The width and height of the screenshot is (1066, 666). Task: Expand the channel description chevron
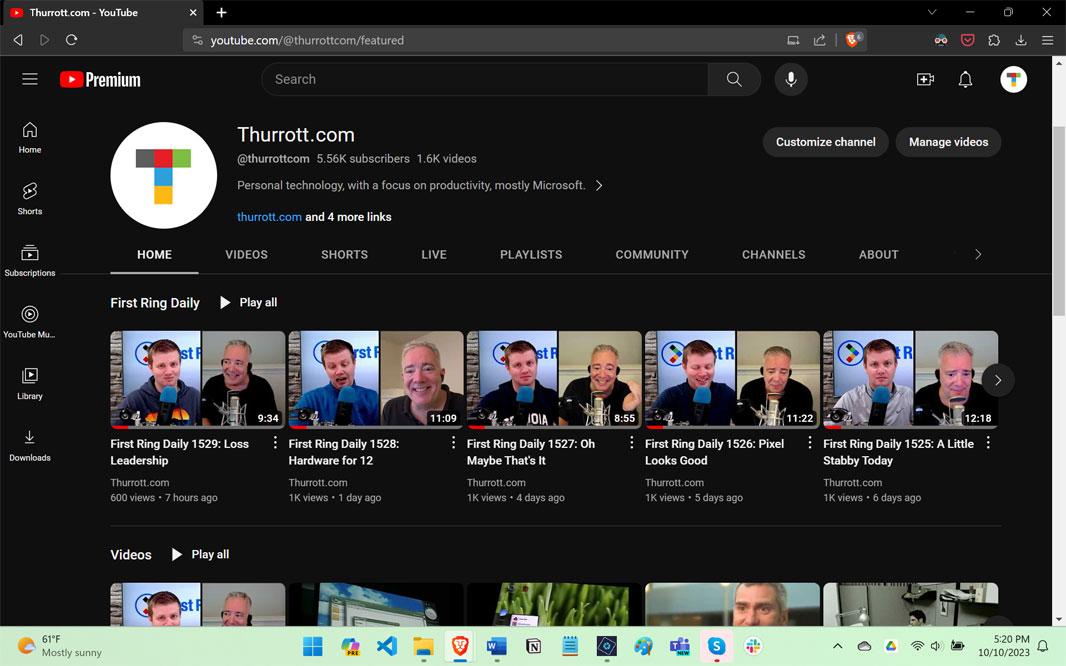click(599, 185)
